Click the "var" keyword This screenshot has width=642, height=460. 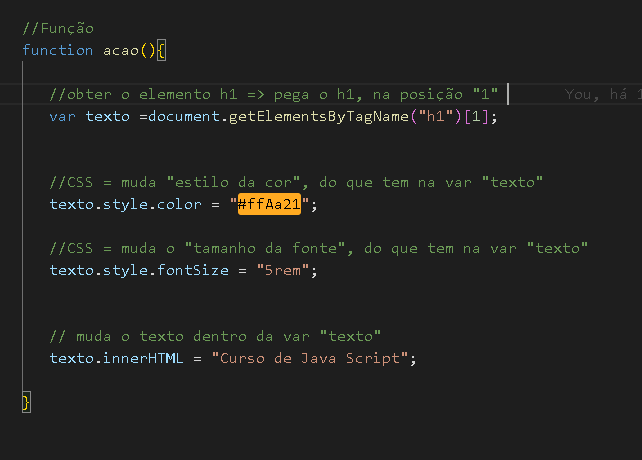(63, 117)
